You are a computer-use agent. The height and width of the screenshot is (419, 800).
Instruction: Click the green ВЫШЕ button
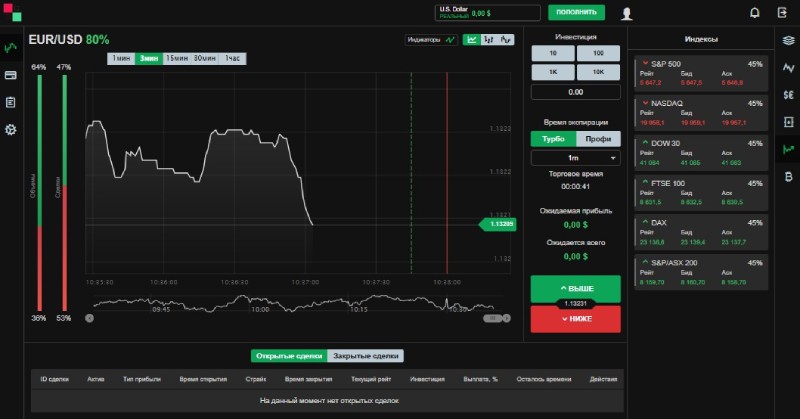(x=575, y=288)
